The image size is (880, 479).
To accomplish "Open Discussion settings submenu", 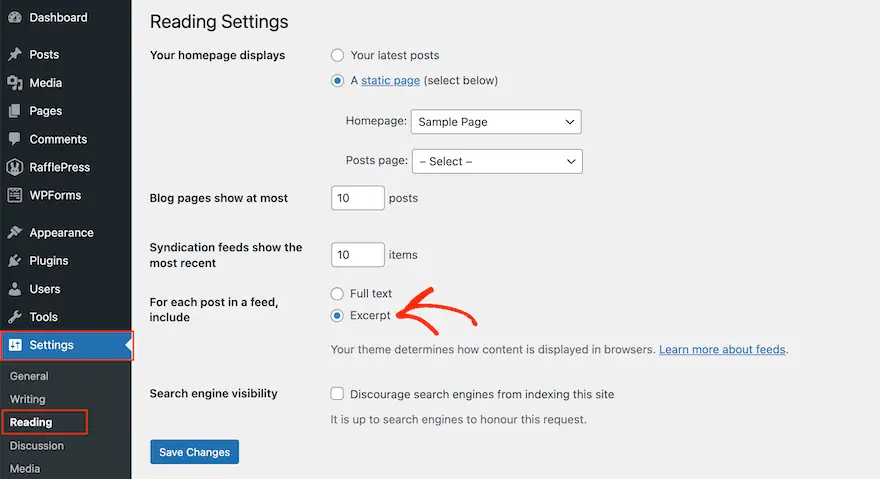I will (36, 445).
